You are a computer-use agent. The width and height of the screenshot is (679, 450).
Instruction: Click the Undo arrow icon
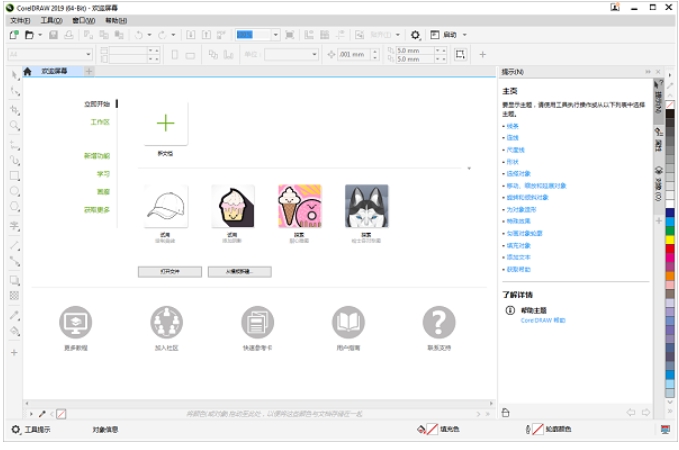point(139,35)
